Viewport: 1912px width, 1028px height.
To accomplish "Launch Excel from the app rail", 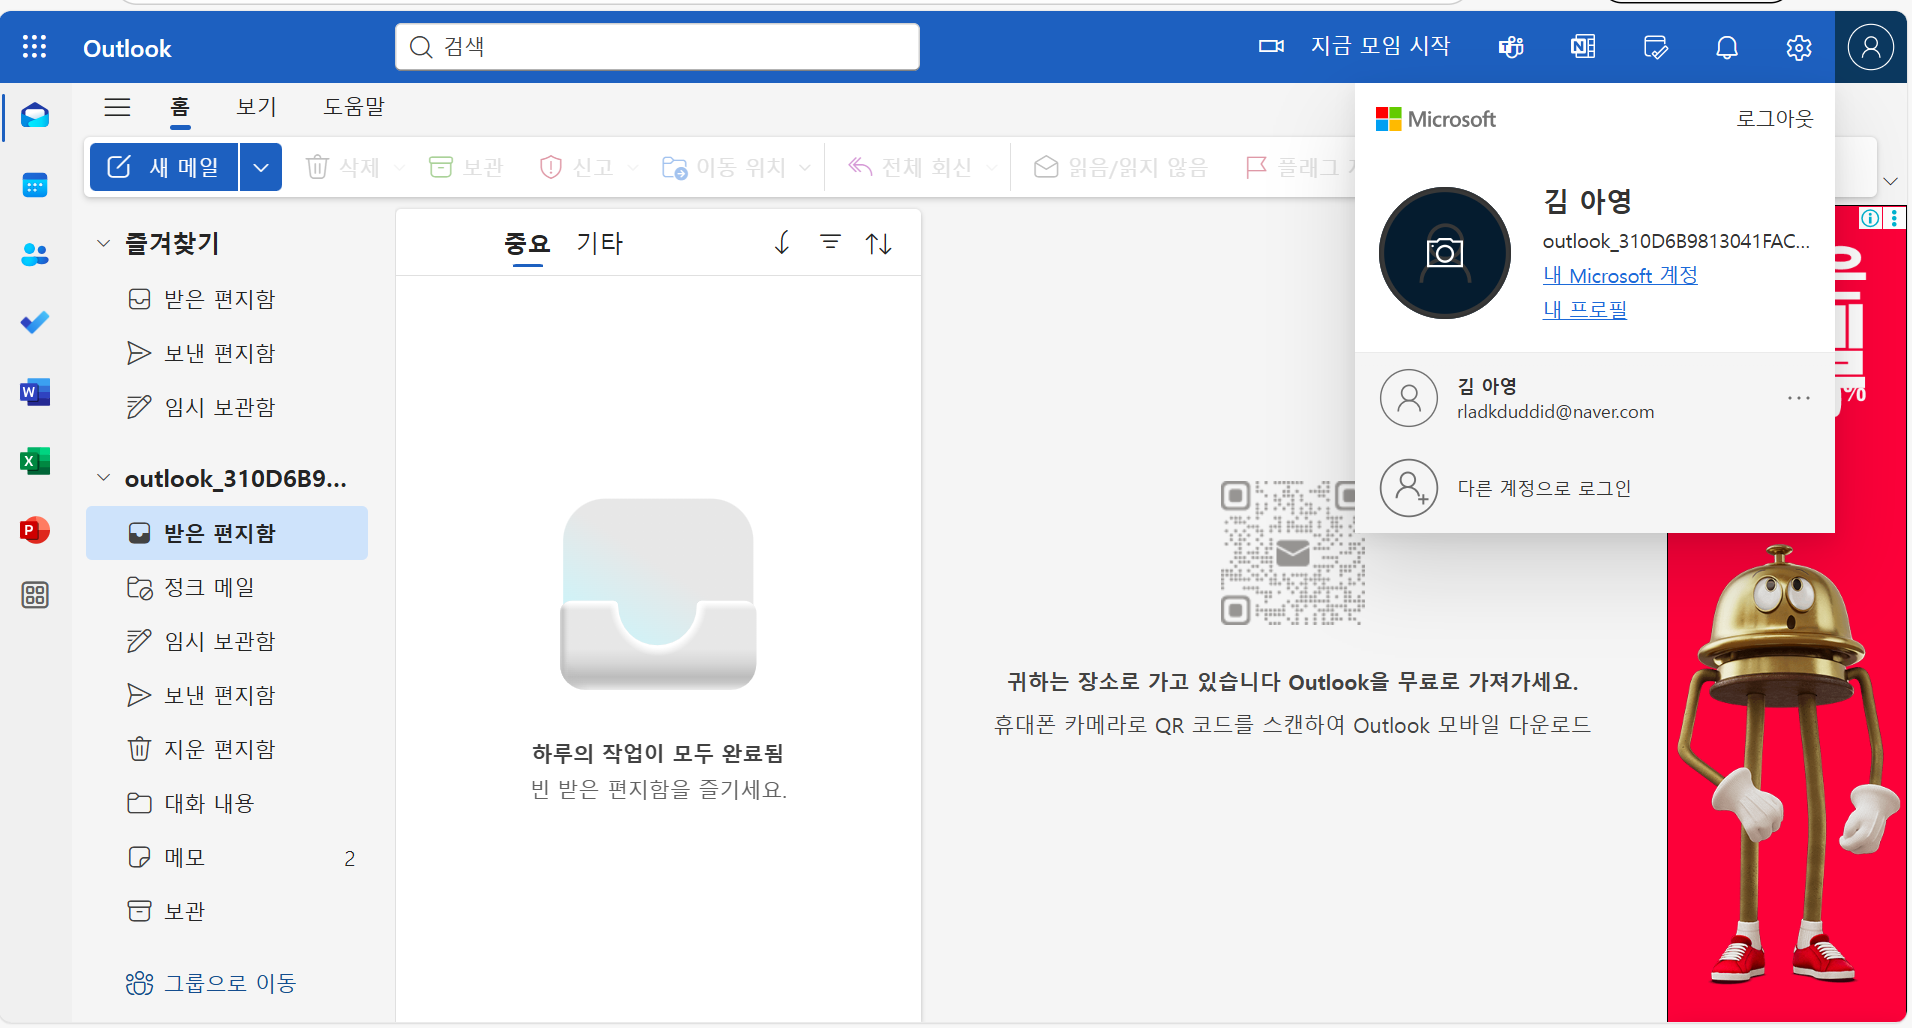I will (35, 461).
